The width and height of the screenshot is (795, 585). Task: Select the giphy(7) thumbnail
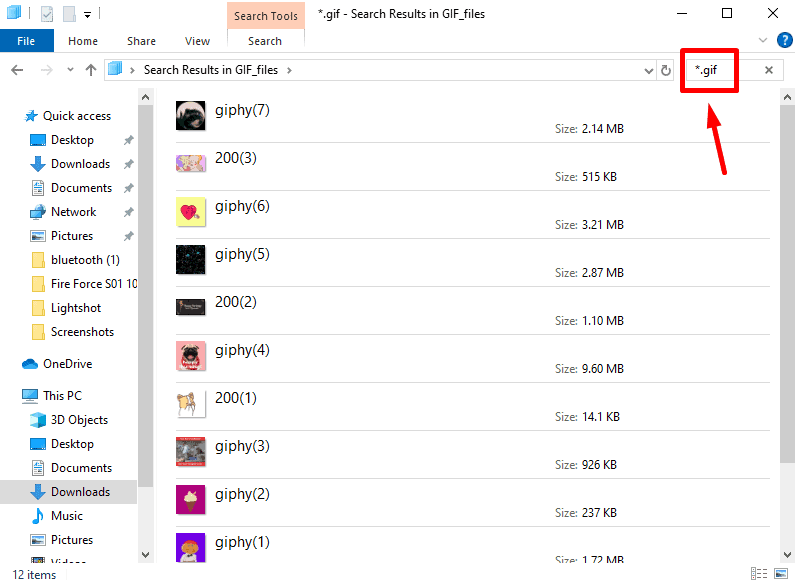(191, 116)
